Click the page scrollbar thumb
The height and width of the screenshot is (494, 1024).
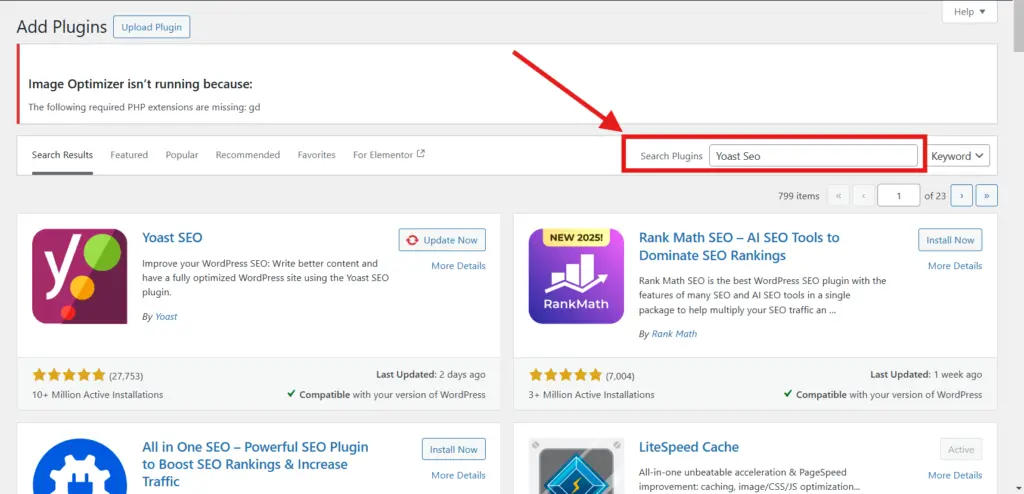point(1018,26)
